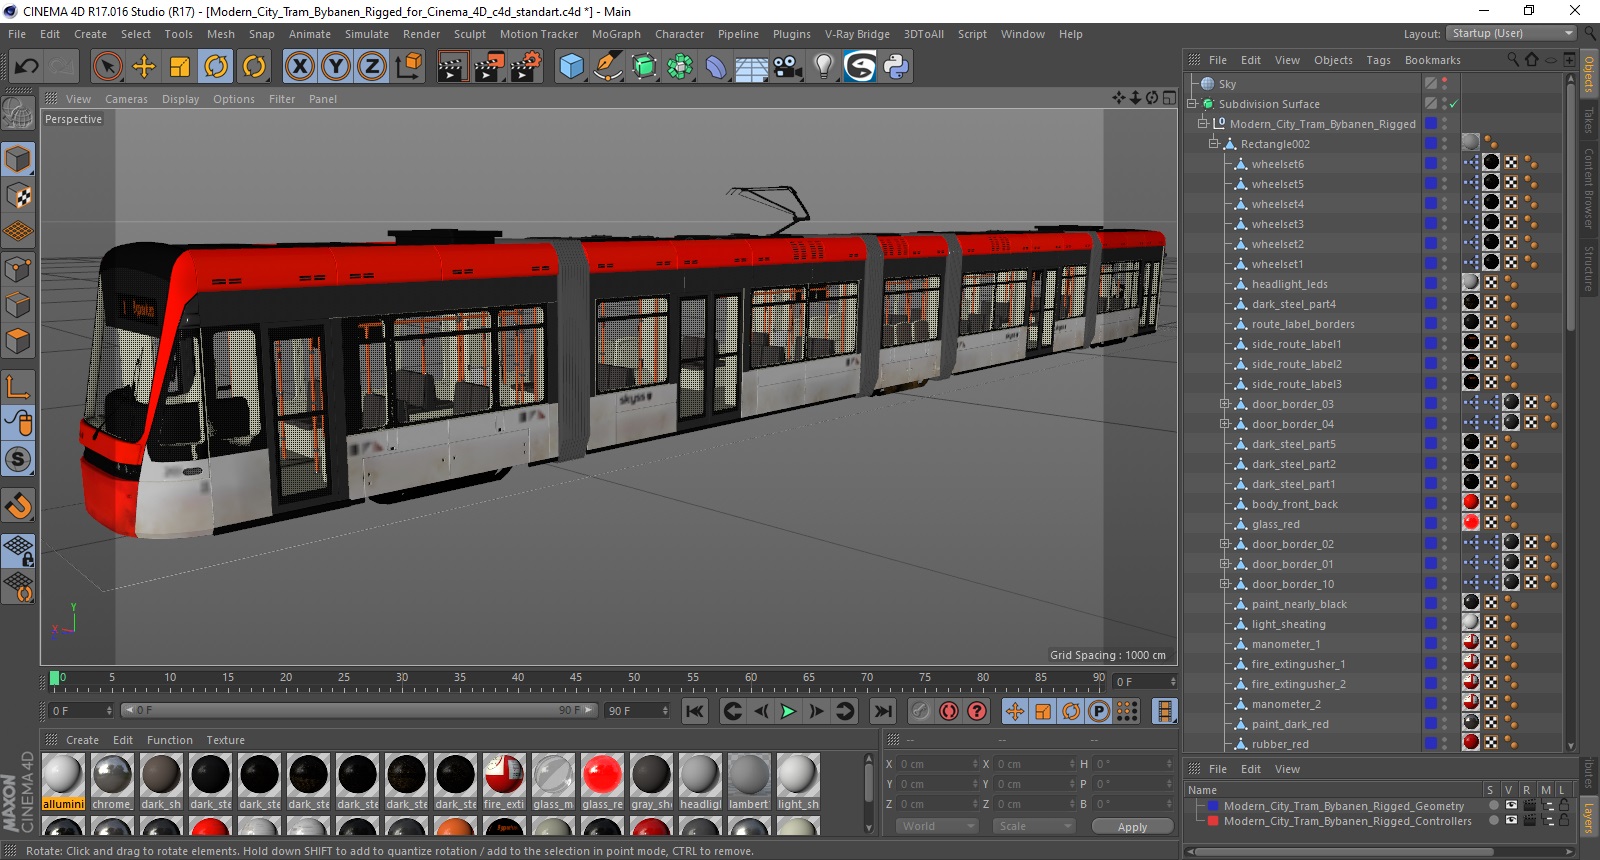
Task: Toggle solo for Controllers layer
Action: pos(1493,821)
